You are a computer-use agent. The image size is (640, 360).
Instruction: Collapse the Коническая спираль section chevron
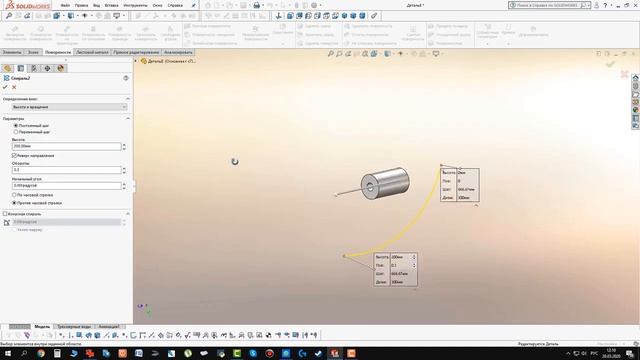(x=128, y=214)
